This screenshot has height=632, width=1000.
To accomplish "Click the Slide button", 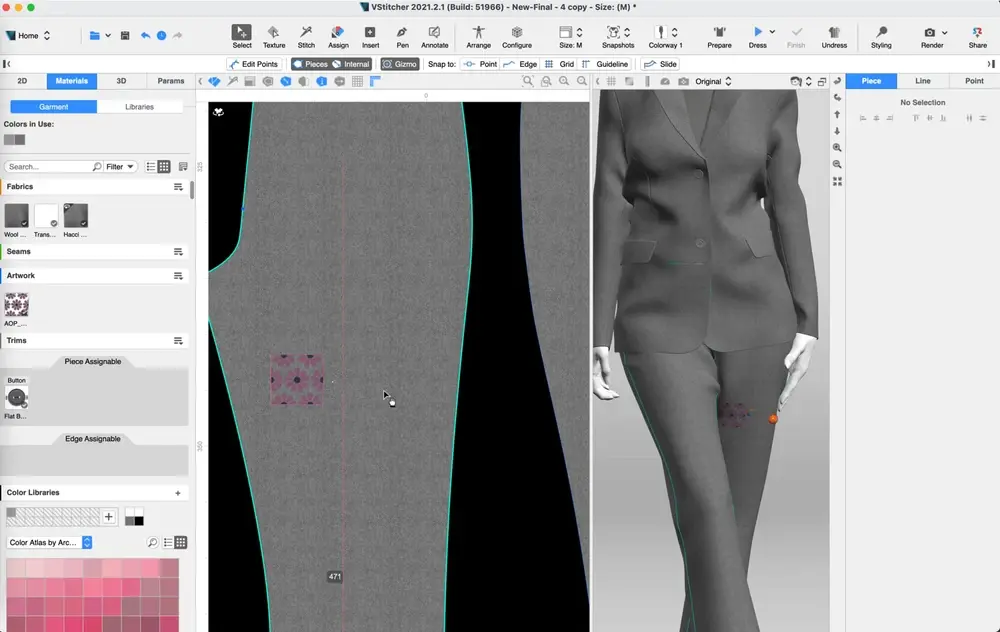I will [660, 63].
